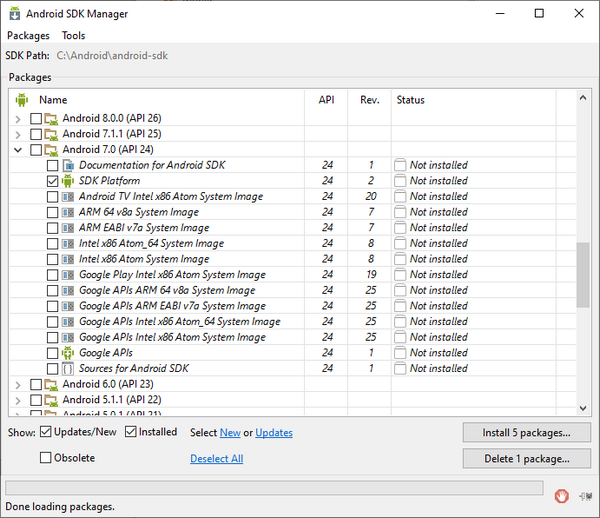Click the red stop hand icon in status bar
This screenshot has width=600, height=518.
(561, 496)
